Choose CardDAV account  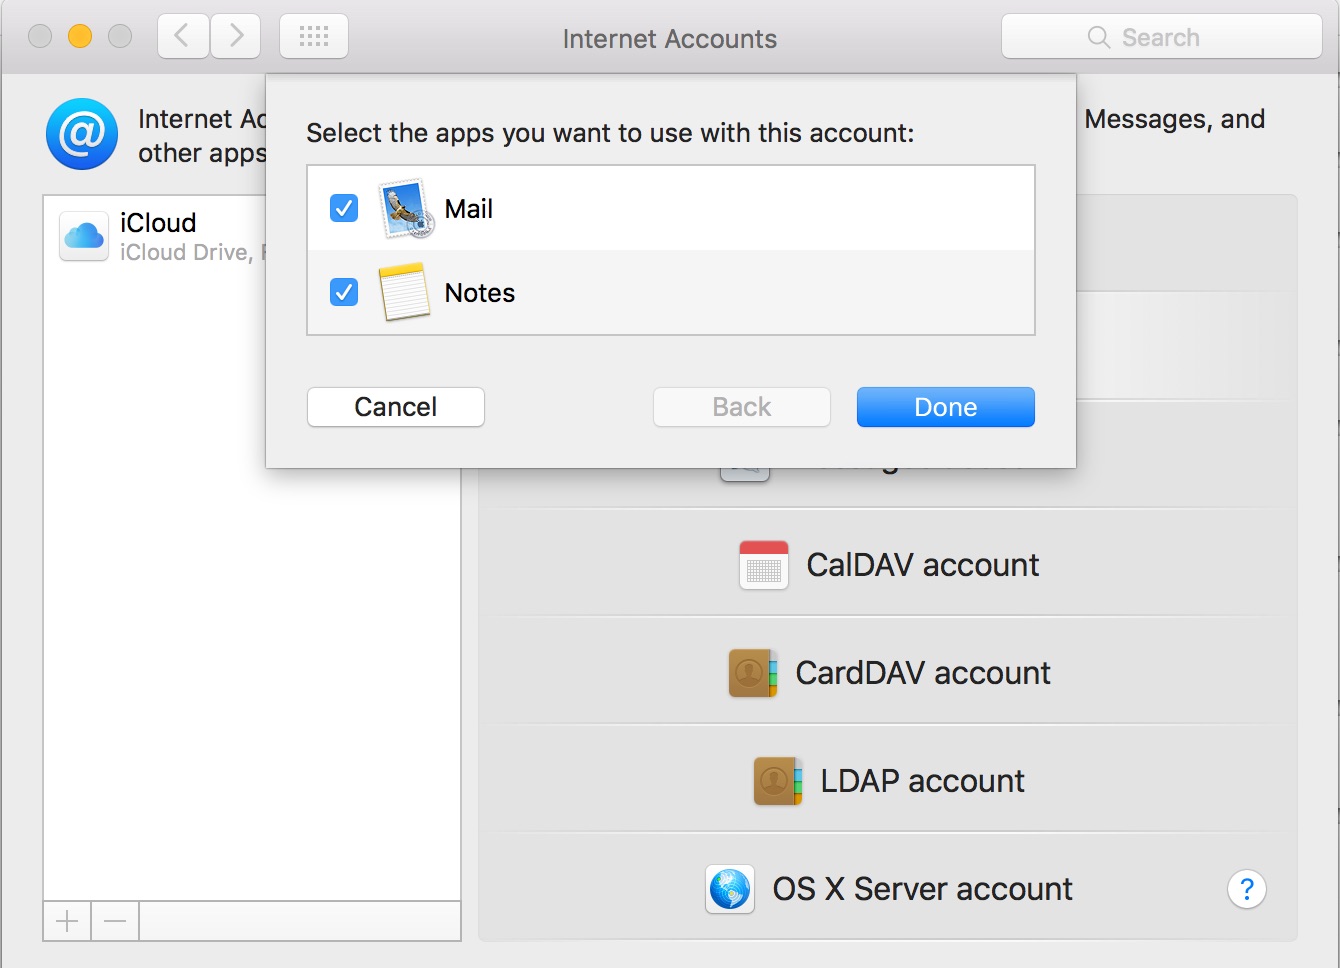(x=888, y=673)
